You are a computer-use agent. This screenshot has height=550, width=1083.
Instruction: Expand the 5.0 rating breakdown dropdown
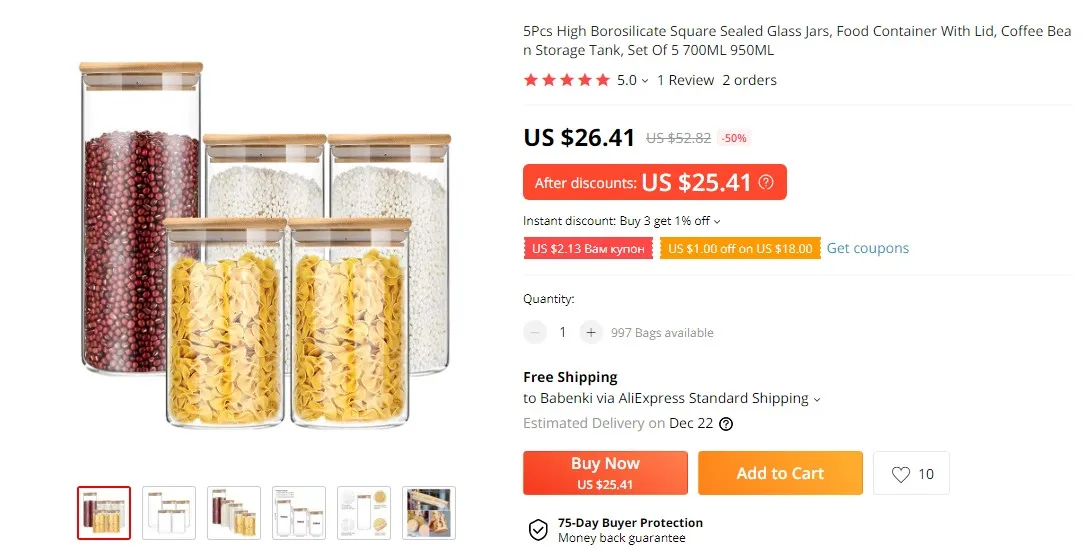(645, 81)
